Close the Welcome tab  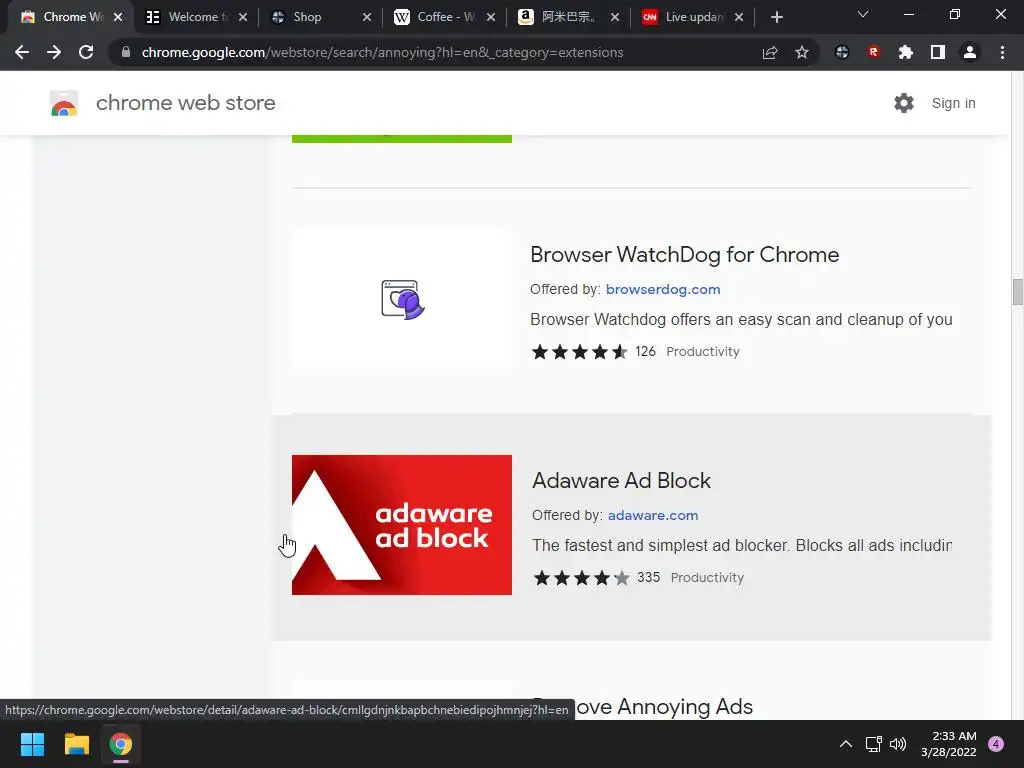click(x=243, y=17)
